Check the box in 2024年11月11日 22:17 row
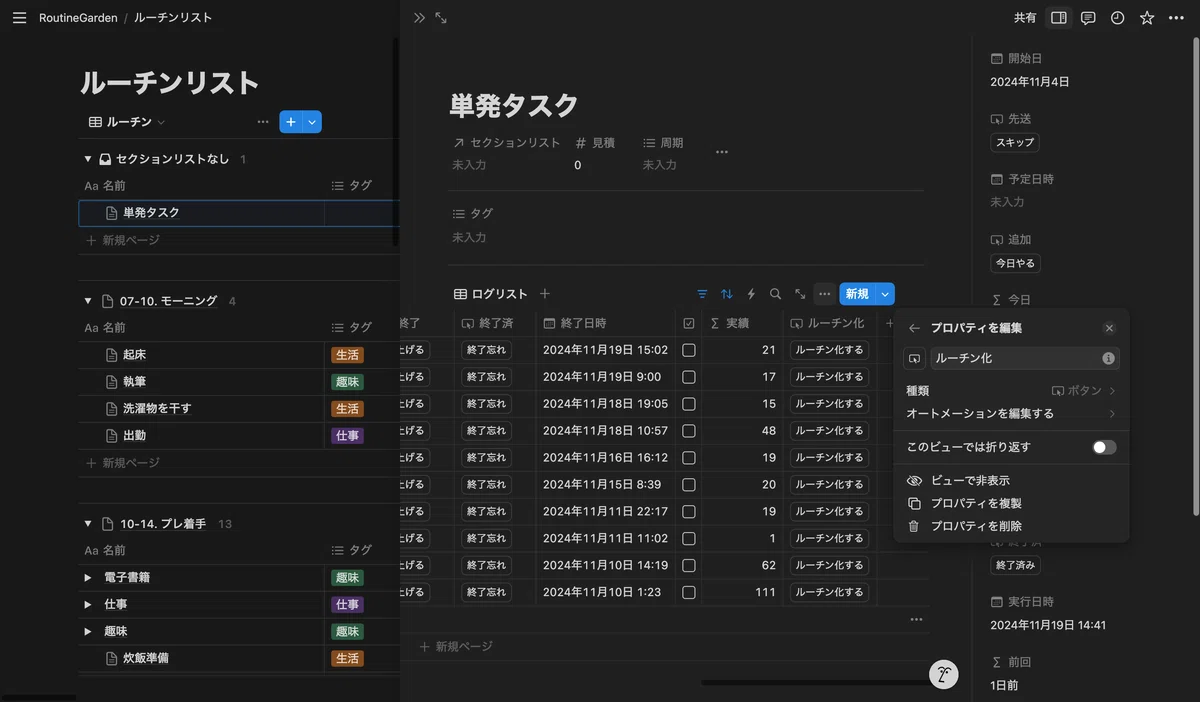The image size is (1200, 702). click(689, 511)
